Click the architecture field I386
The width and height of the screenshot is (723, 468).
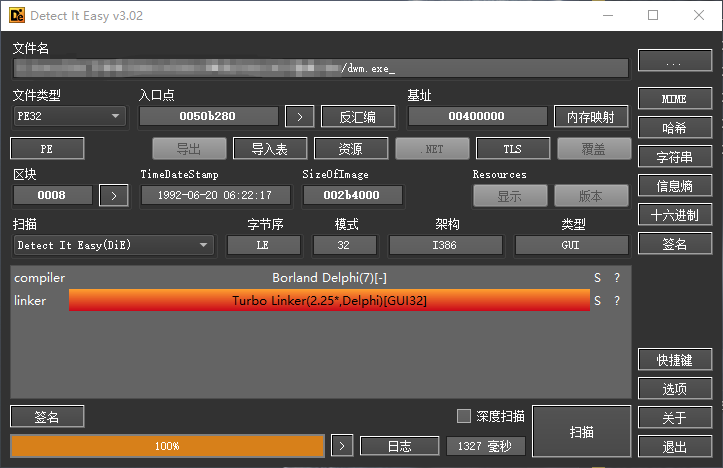445,245
